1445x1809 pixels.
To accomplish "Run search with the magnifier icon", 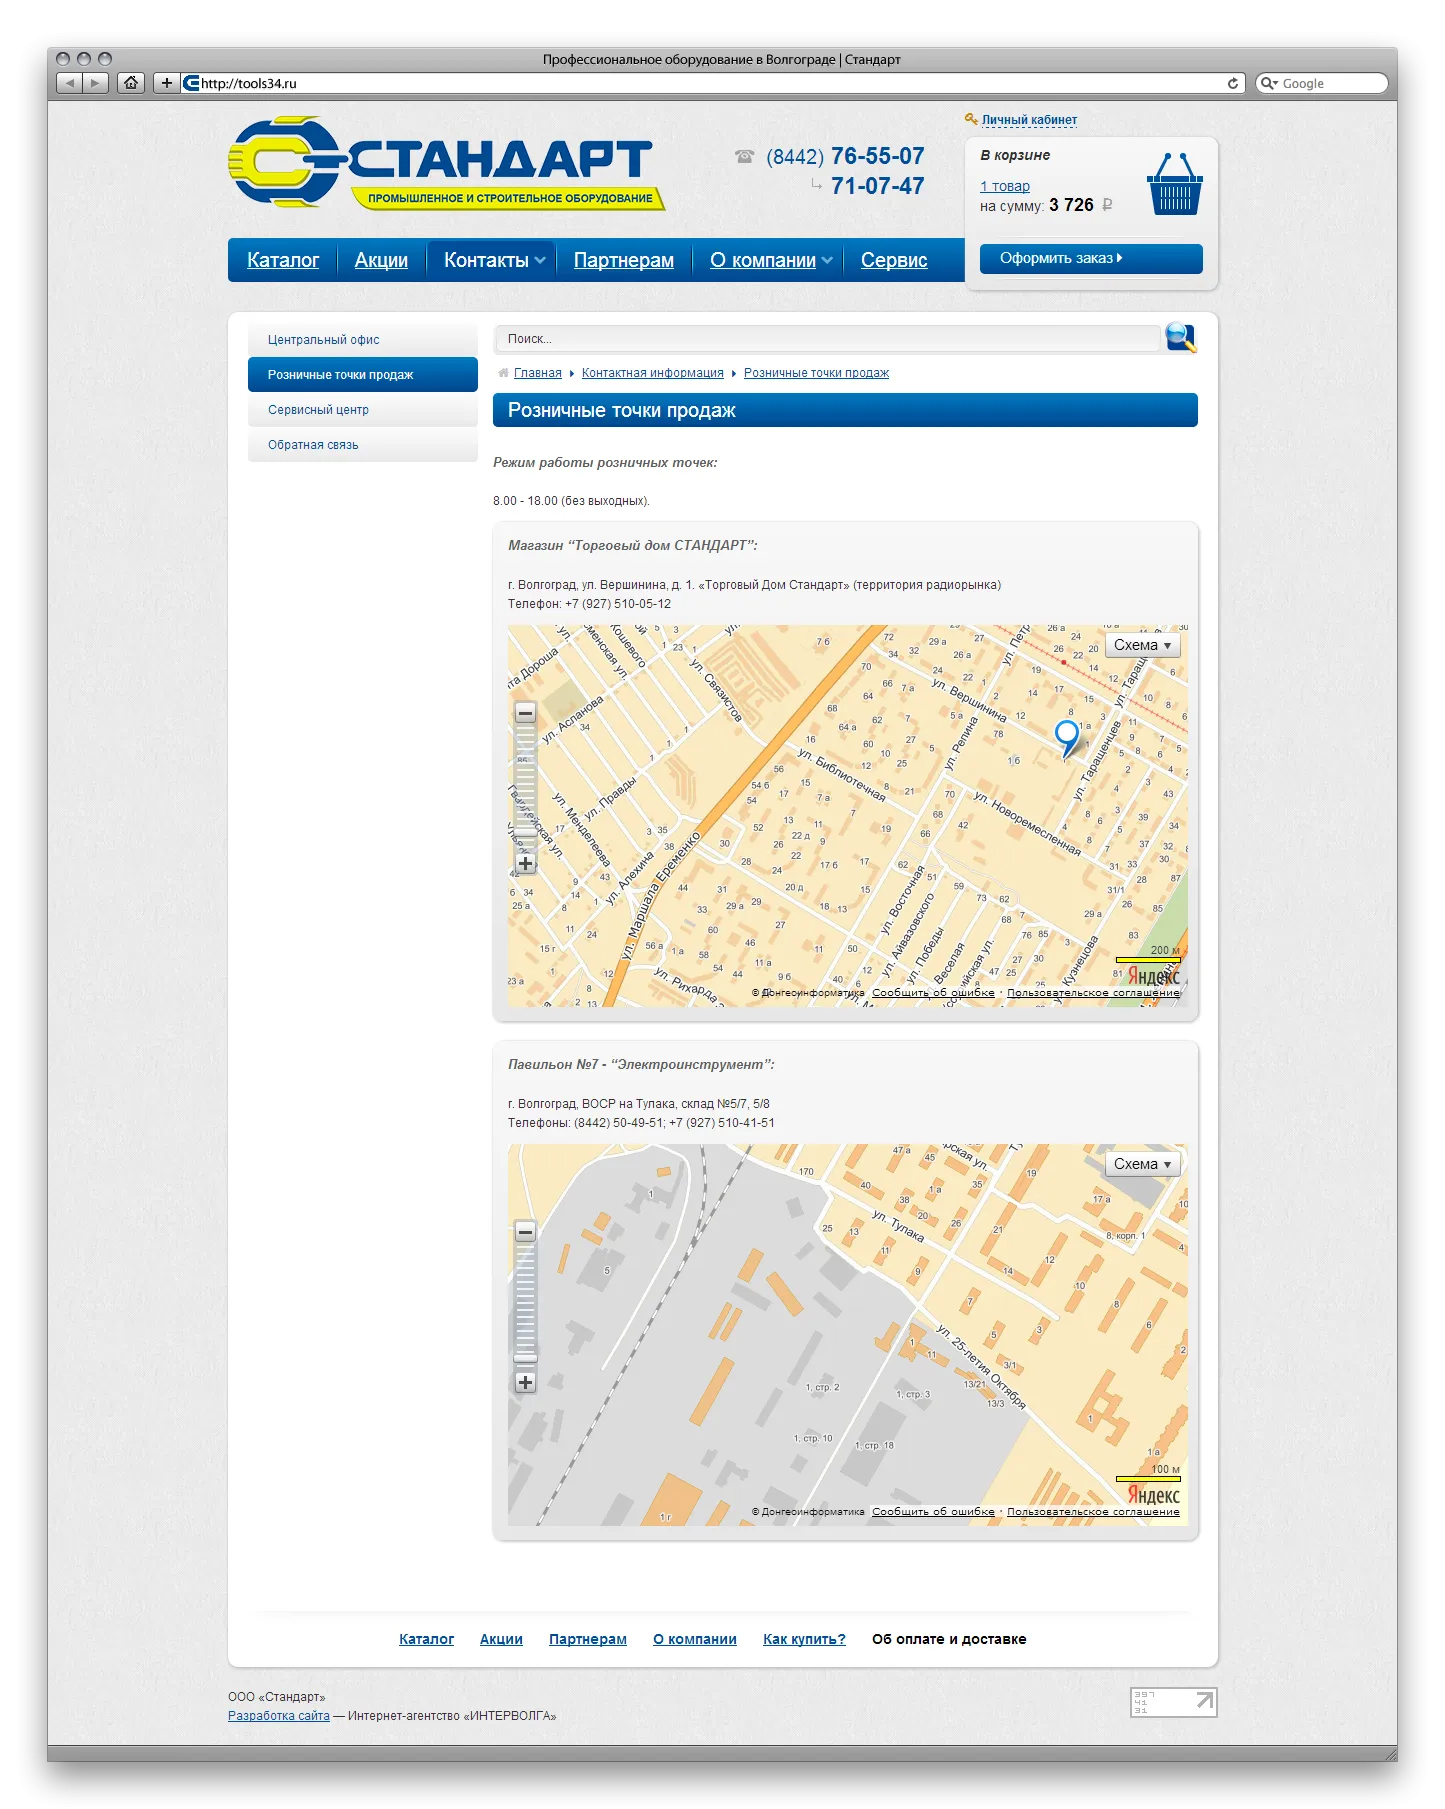I will 1181,338.
